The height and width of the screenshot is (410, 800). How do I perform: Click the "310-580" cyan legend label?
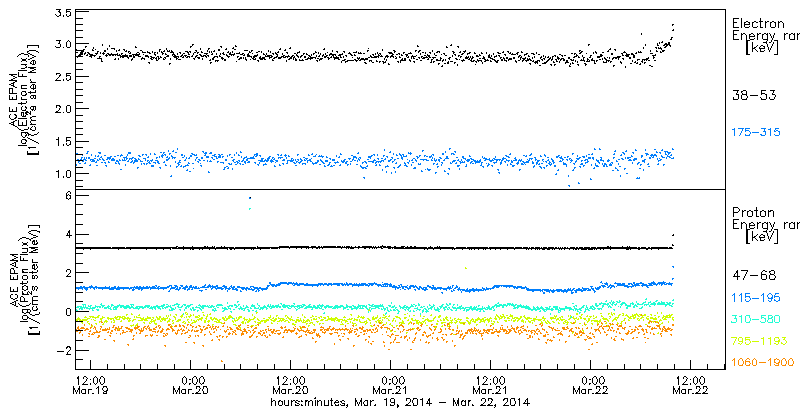point(756,320)
